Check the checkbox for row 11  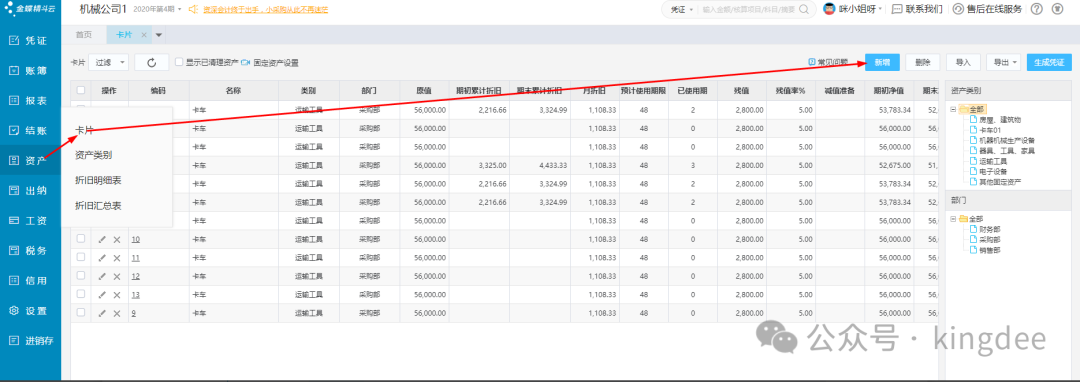click(x=81, y=257)
